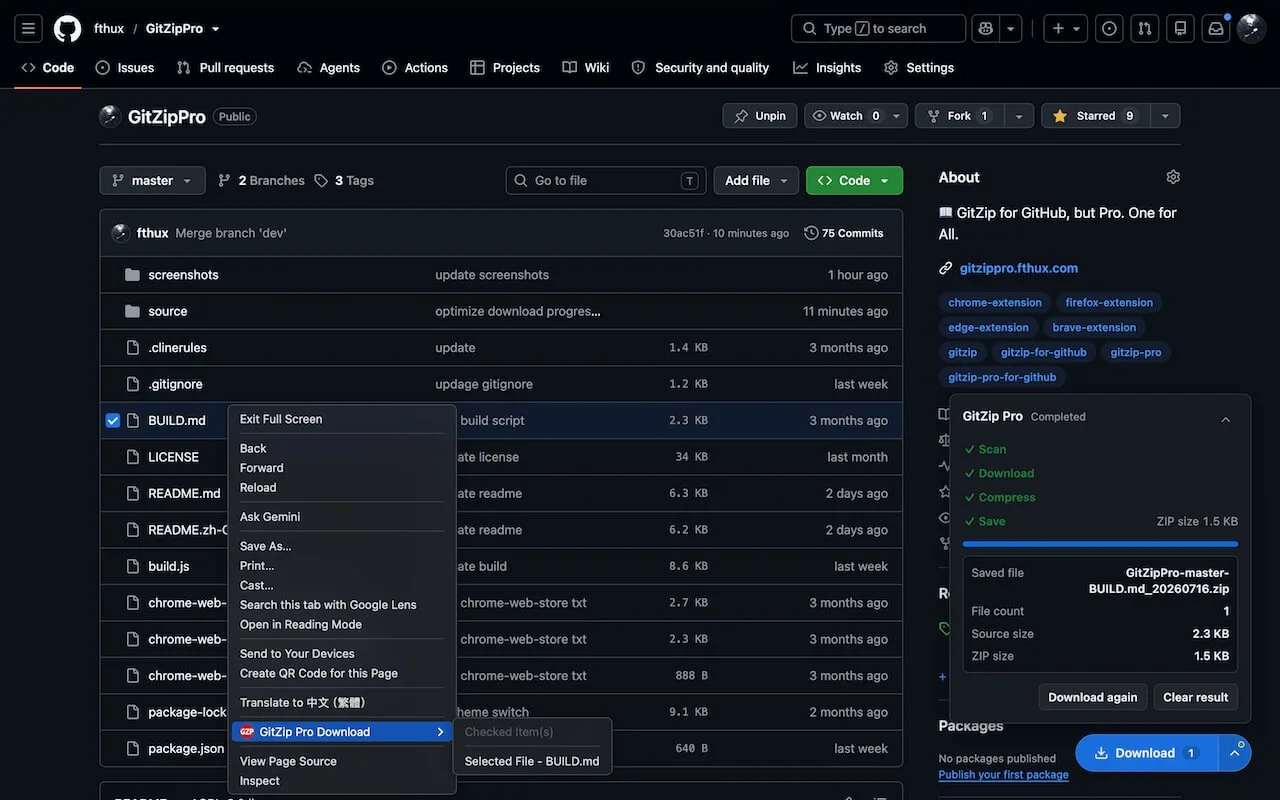Click the Download again button

tap(1092, 697)
